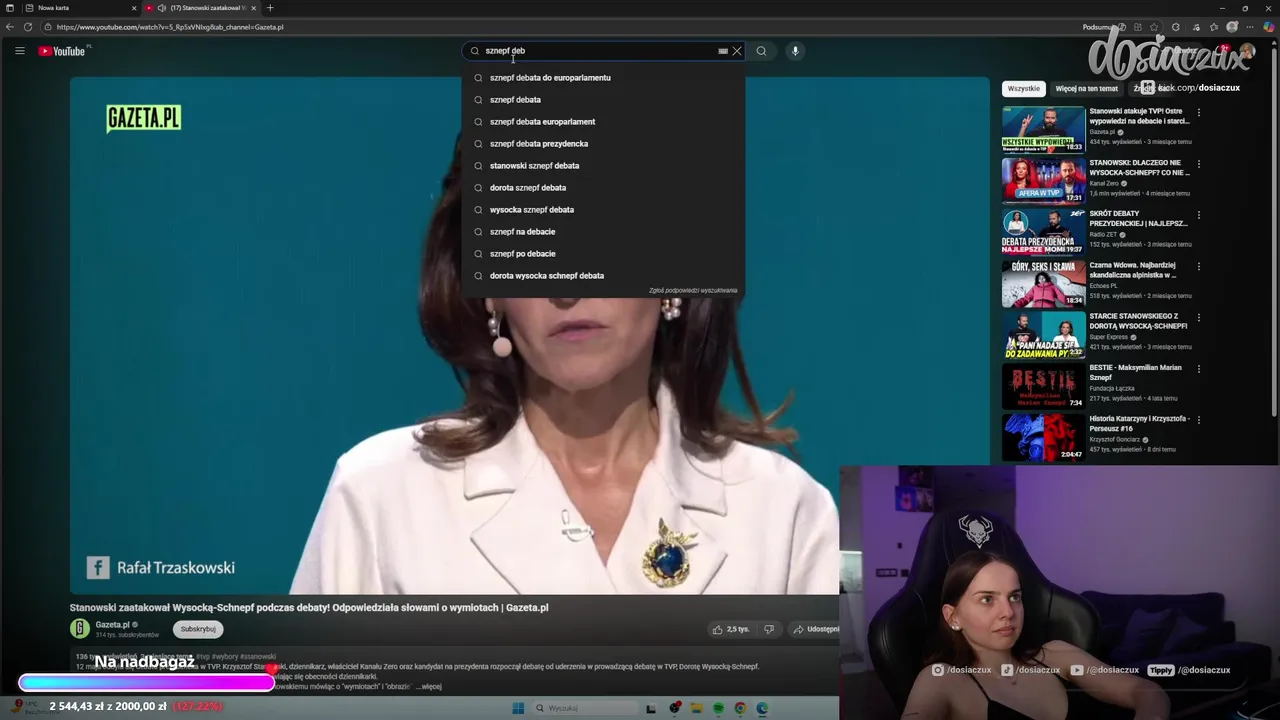Screen dimensions: 1280x720
Task: Clear the search box with X icon
Action: coord(737,51)
